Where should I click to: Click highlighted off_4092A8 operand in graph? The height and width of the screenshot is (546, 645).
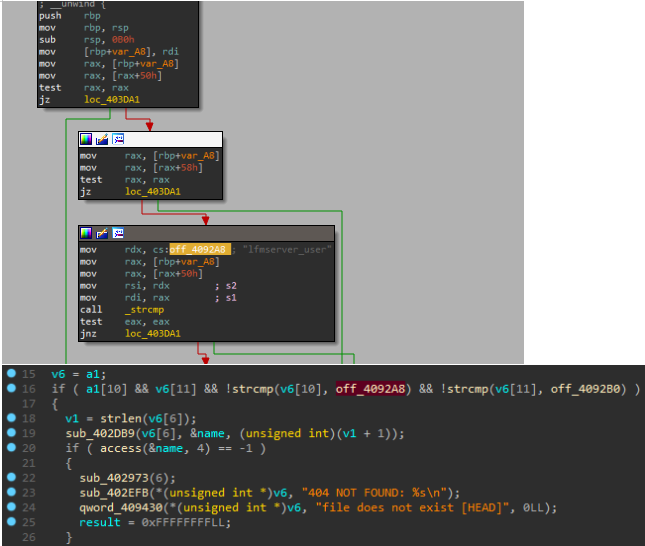tap(200, 249)
